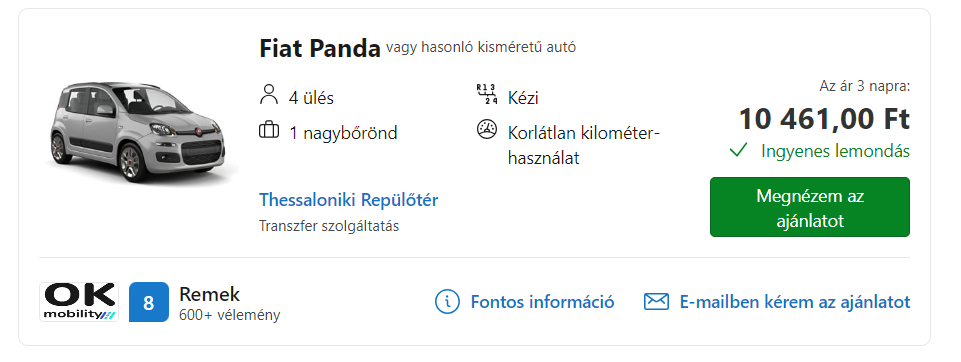Click the blue rating score 8 badge
The height and width of the screenshot is (362, 961).
[148, 302]
